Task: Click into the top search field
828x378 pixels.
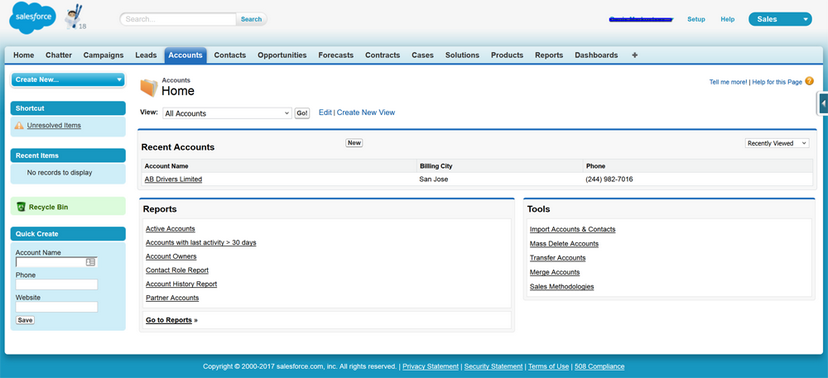Action: [178, 19]
